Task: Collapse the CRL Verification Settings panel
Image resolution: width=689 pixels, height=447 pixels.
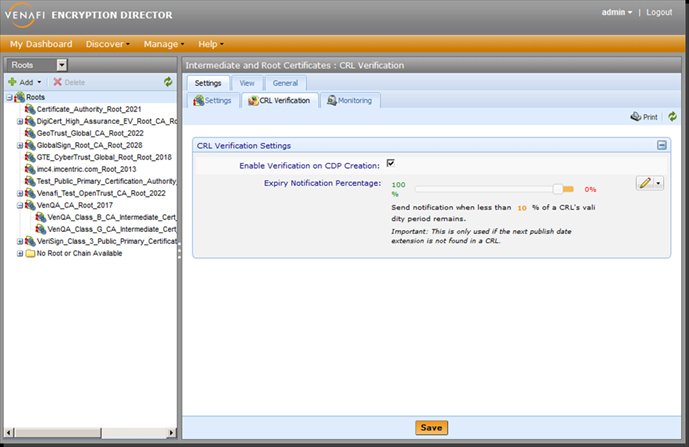Action: (x=662, y=145)
